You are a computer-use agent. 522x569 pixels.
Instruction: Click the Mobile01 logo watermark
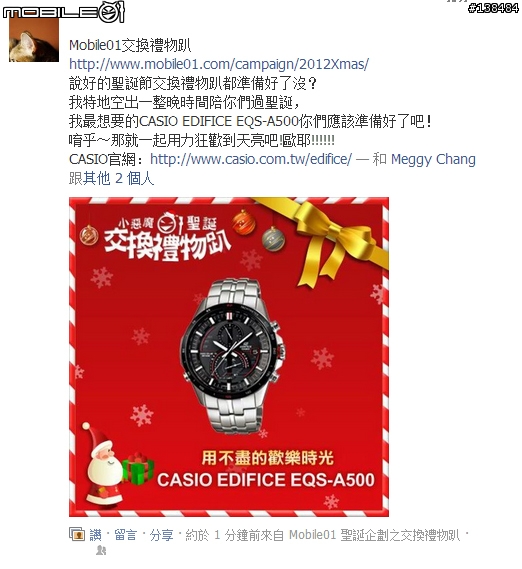click(x=64, y=12)
